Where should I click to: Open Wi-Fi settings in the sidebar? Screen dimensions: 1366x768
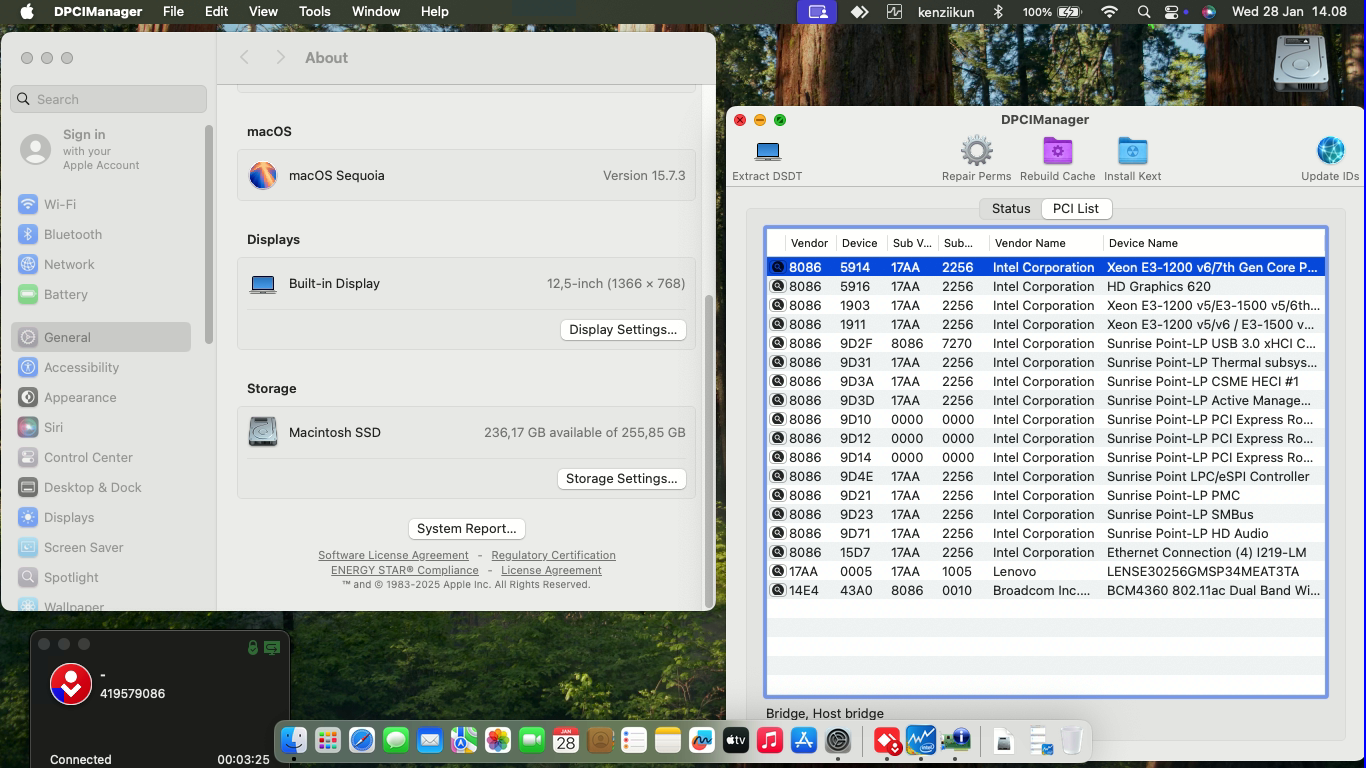(101, 204)
